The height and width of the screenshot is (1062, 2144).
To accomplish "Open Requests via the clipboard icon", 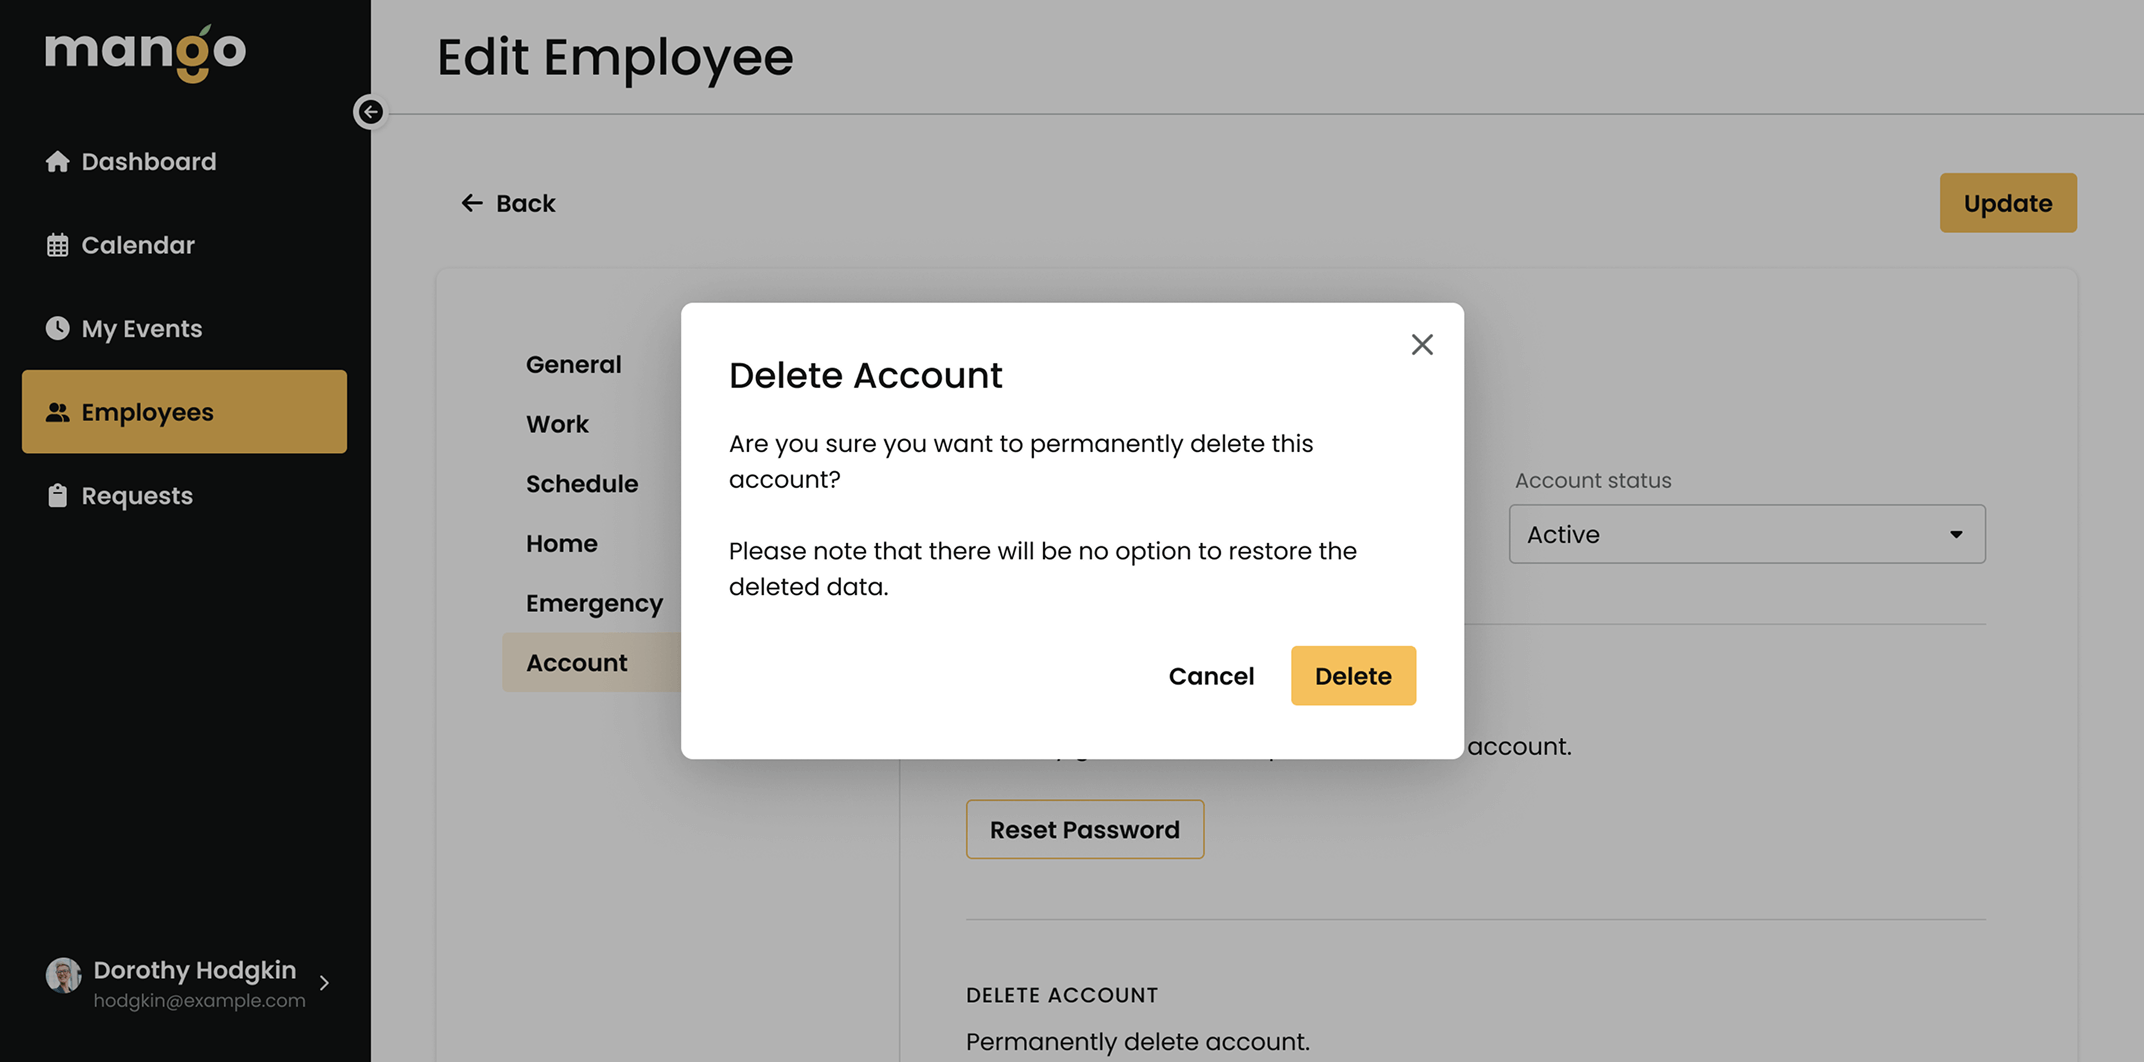I will [x=57, y=495].
